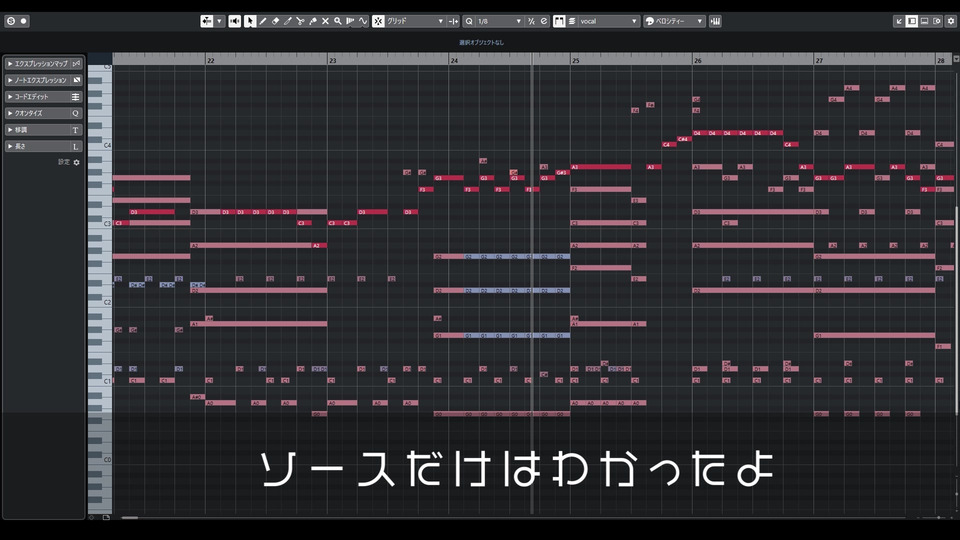Expand the ノートエクスプレッション section
The image size is (960, 540).
43,80
